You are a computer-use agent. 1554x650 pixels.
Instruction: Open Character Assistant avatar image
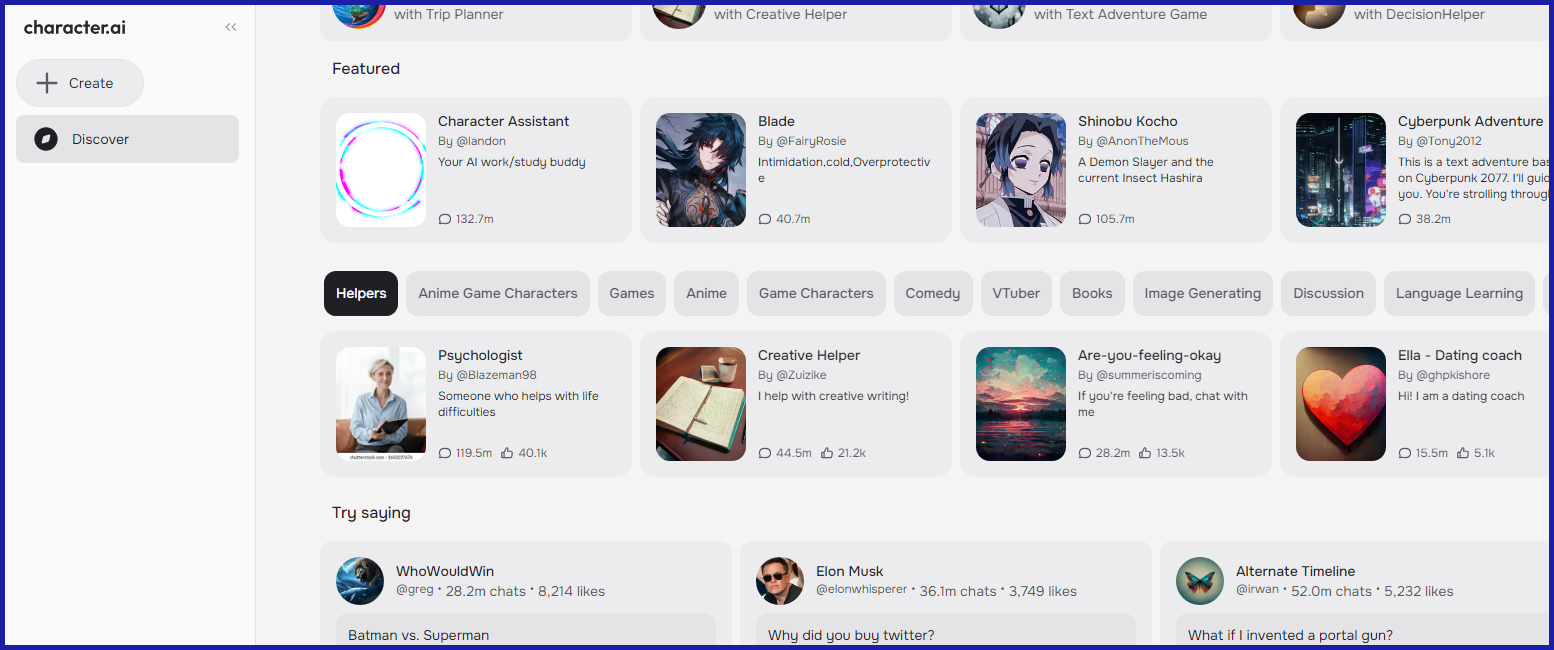click(381, 170)
